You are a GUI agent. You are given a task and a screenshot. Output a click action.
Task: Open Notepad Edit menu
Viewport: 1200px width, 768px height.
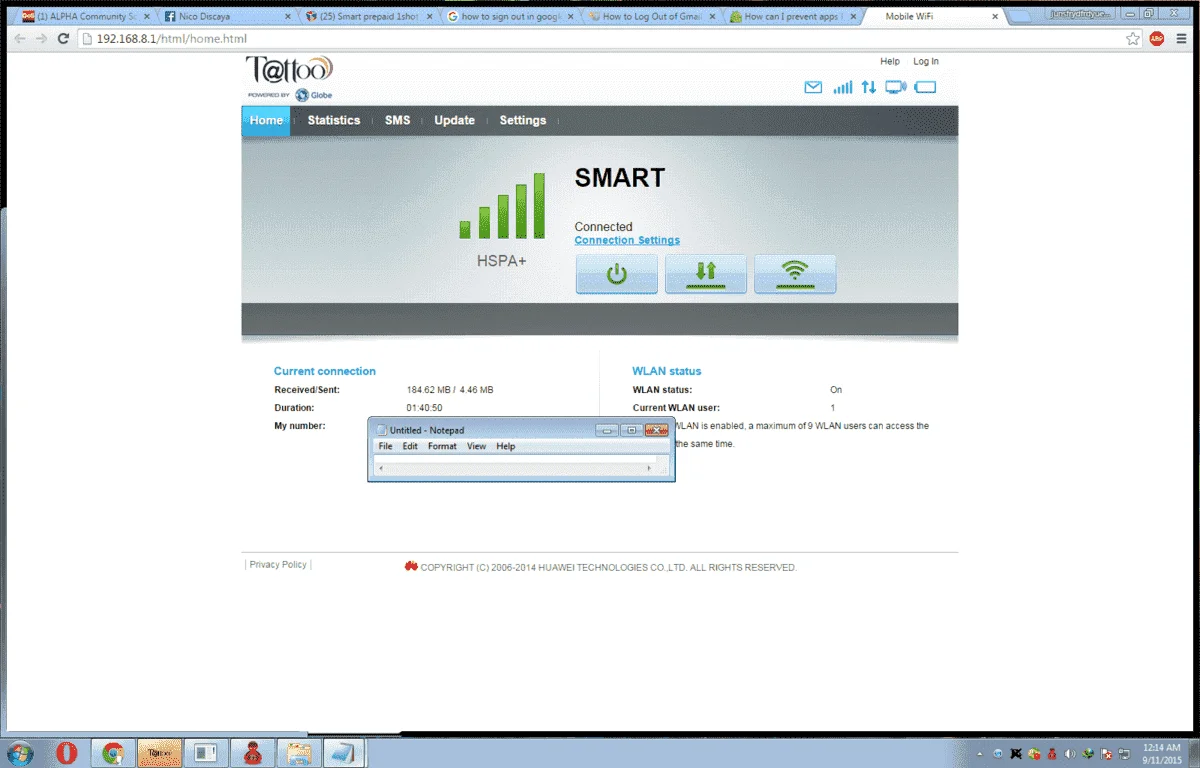(410, 446)
